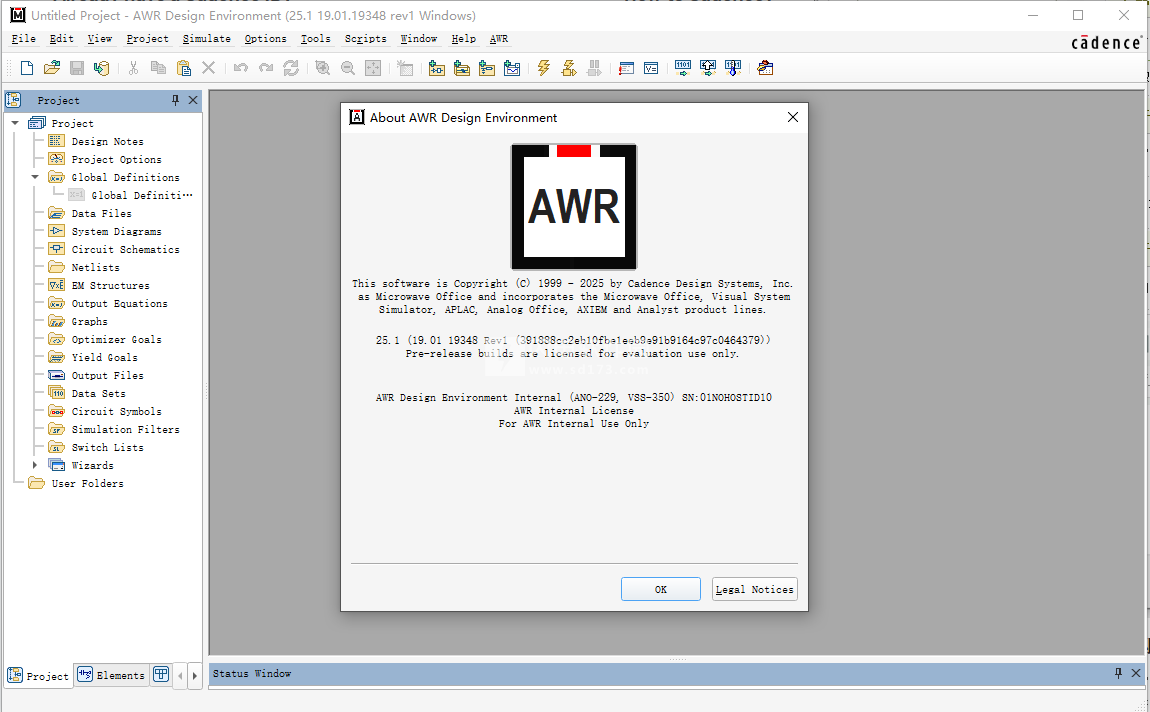Viewport: 1150px width, 712px height.
Task: Select Design Notes in project tree
Action: pos(107,142)
